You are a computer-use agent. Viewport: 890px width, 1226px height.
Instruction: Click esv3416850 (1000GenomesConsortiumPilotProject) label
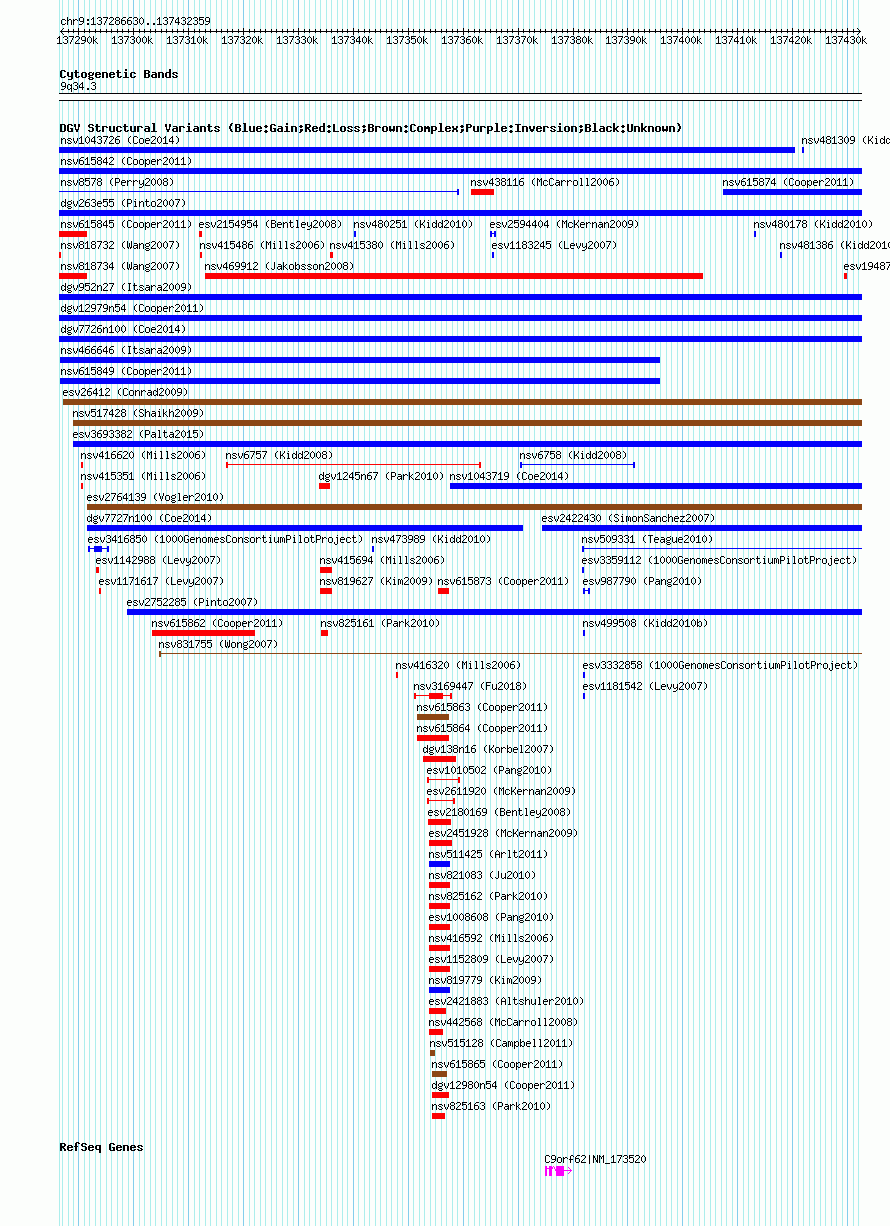225,539
